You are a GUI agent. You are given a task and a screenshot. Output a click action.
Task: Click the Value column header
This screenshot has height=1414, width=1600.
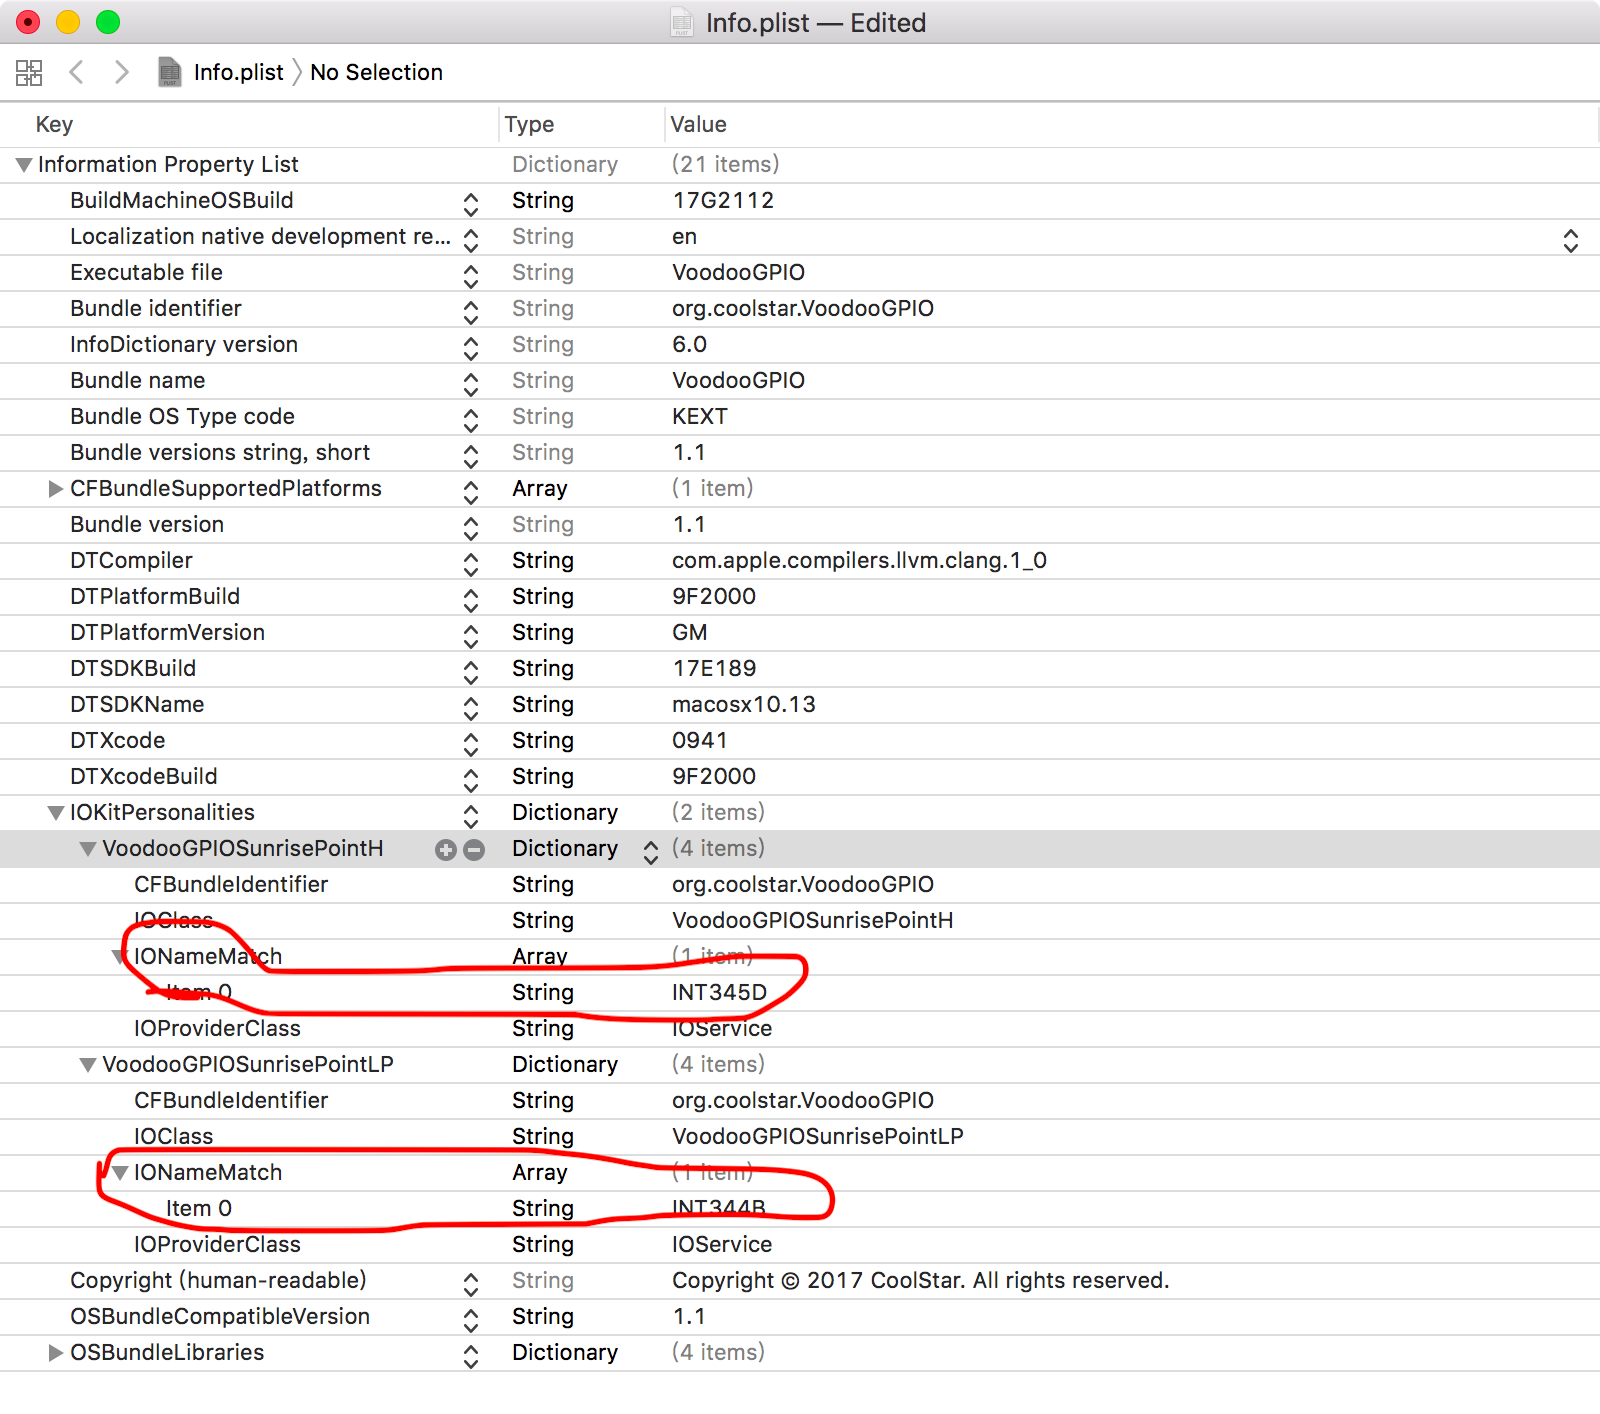click(x=698, y=124)
